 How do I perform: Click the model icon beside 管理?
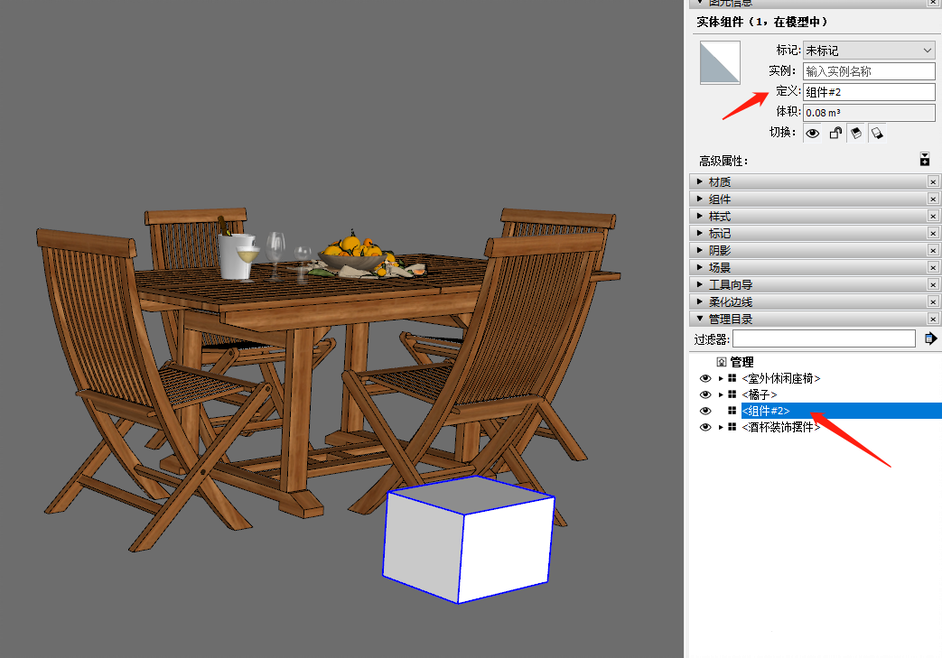pyautogui.click(x=721, y=362)
